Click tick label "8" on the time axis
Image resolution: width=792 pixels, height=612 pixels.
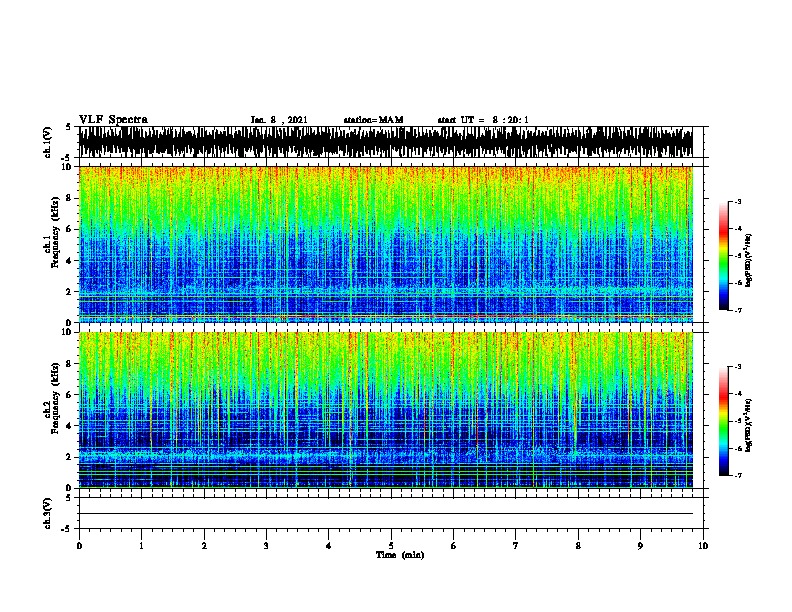coord(578,546)
